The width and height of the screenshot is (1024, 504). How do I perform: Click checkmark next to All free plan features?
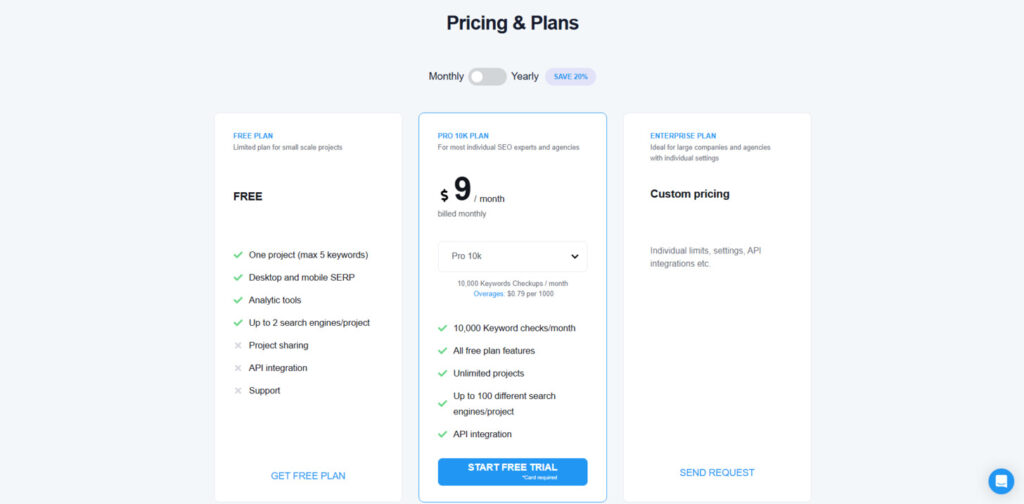coord(443,350)
